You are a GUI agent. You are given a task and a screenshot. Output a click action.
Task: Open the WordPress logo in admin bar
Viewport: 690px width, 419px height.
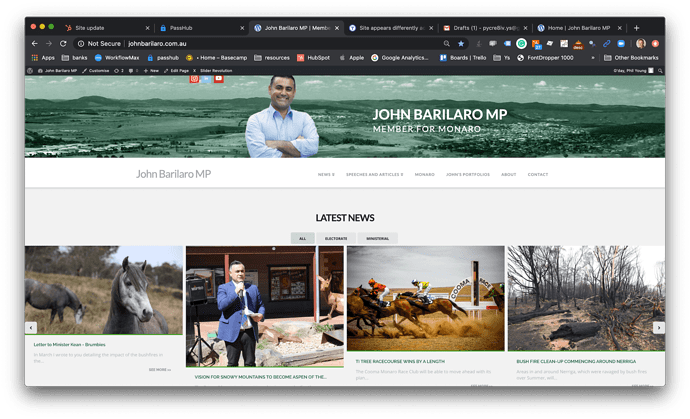click(x=30, y=70)
